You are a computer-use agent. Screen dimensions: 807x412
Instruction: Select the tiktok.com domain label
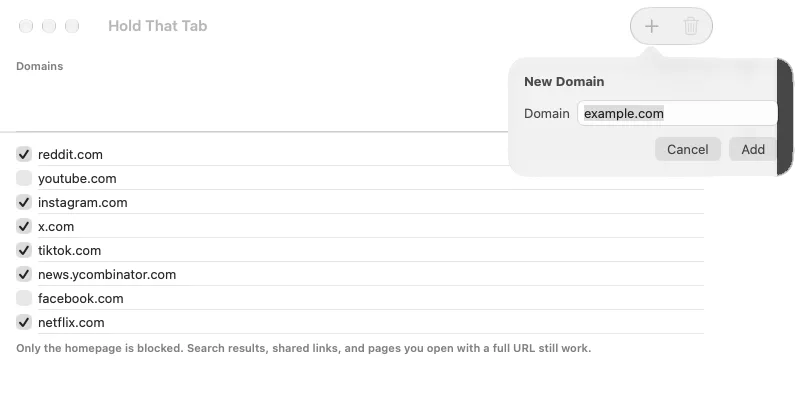pyautogui.click(x=69, y=251)
